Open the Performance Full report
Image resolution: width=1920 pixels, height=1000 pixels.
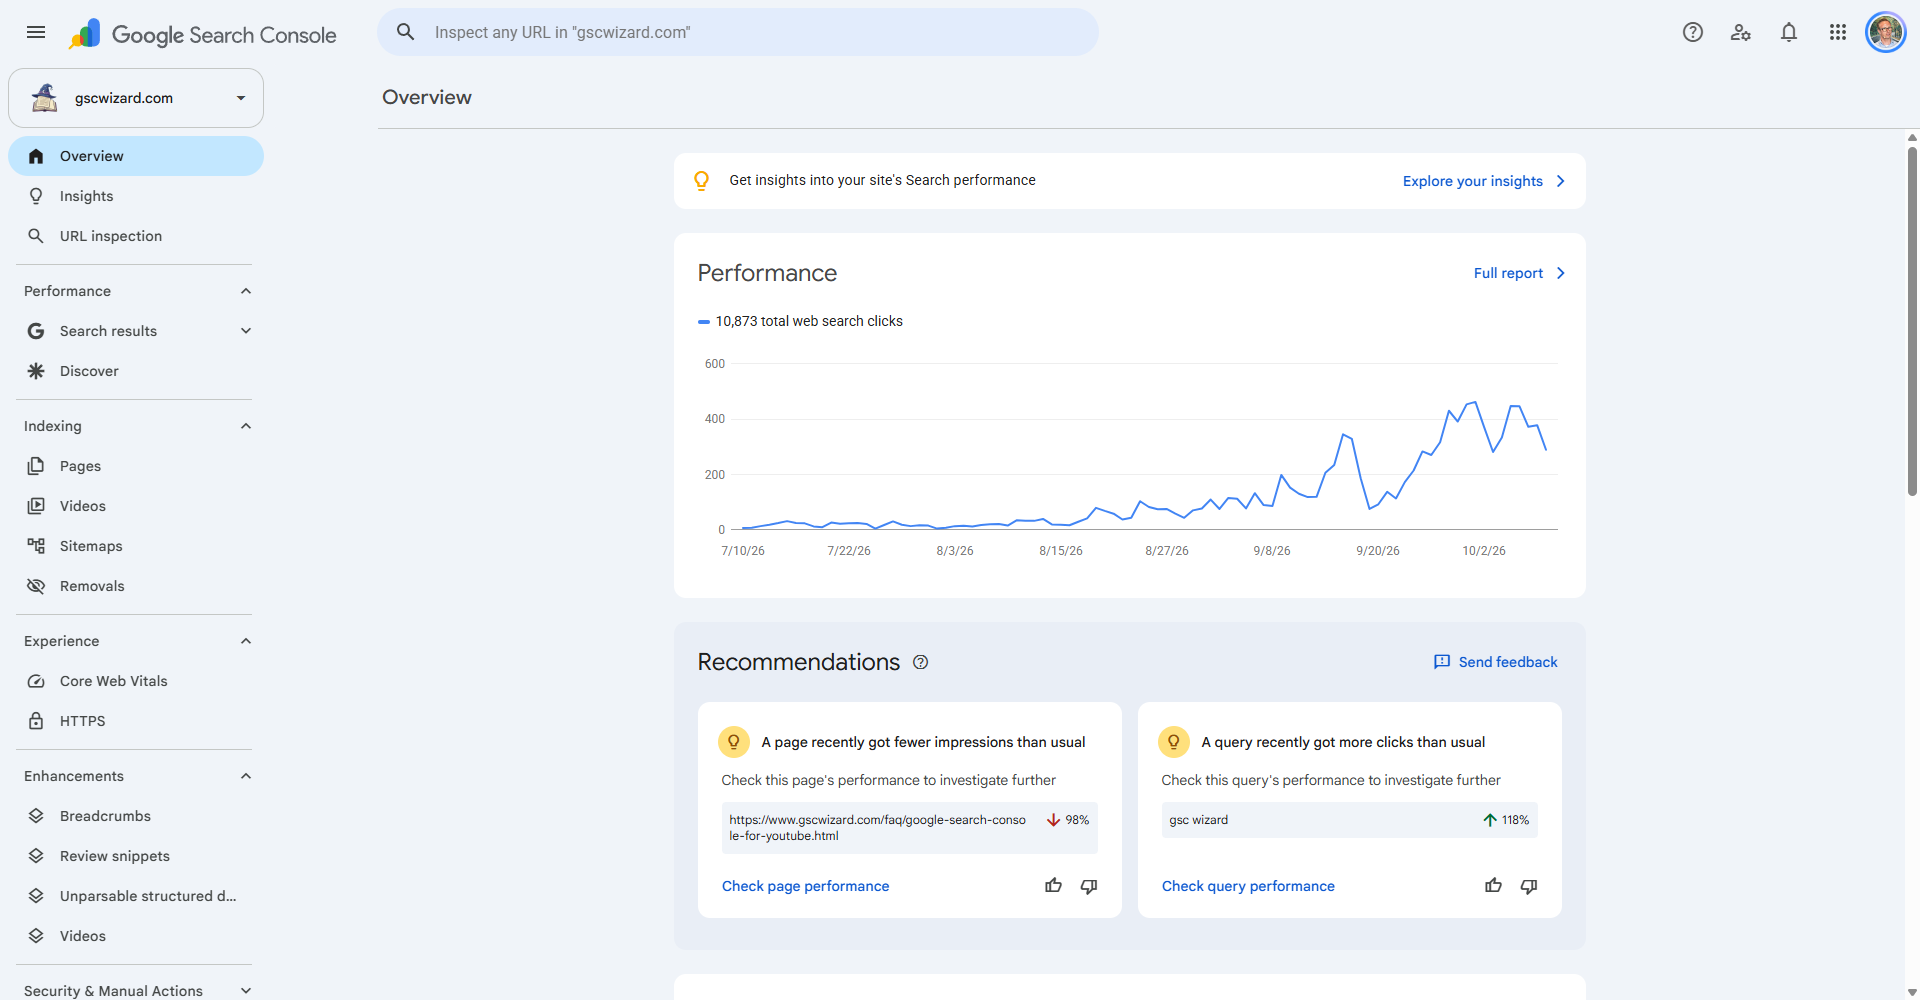coord(1519,273)
